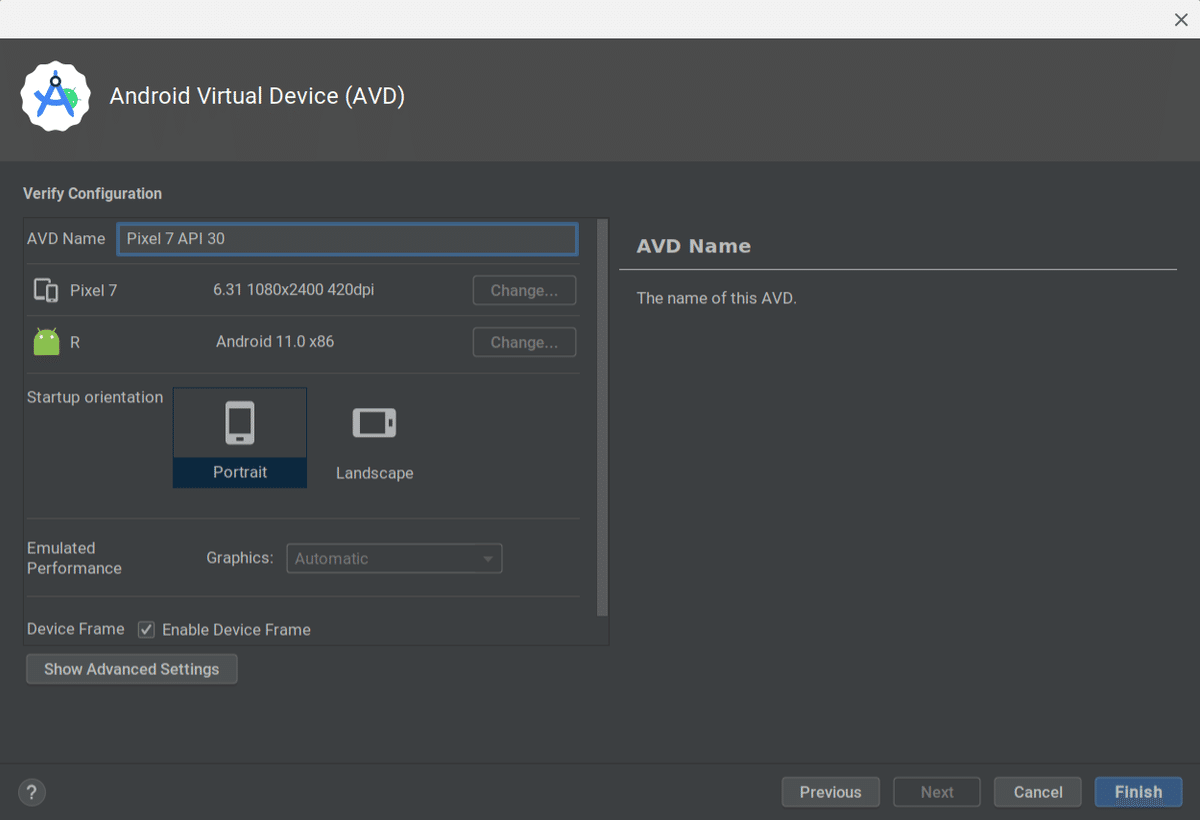
Task: Open the Graphics dropdown
Action: (x=394, y=558)
